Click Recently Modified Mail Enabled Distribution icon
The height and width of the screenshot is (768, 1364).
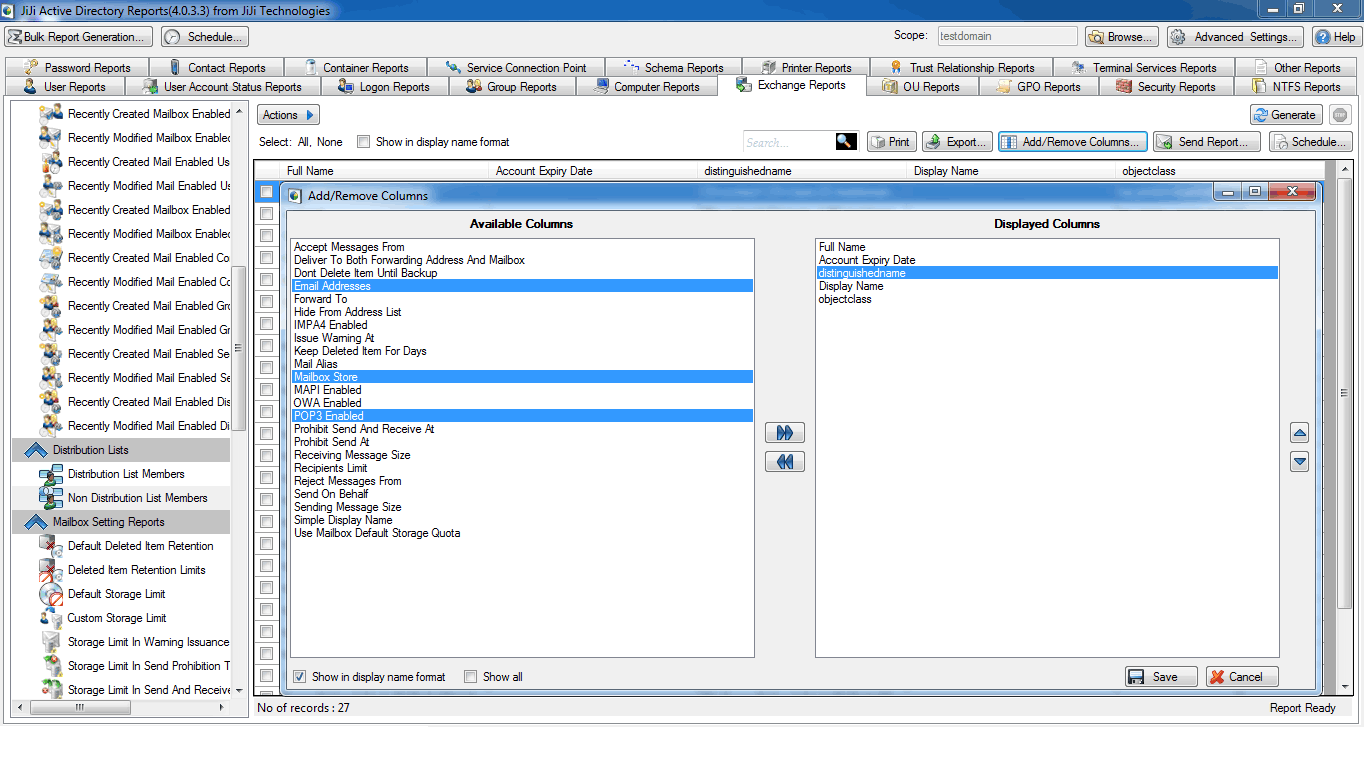pyautogui.click(x=51, y=426)
